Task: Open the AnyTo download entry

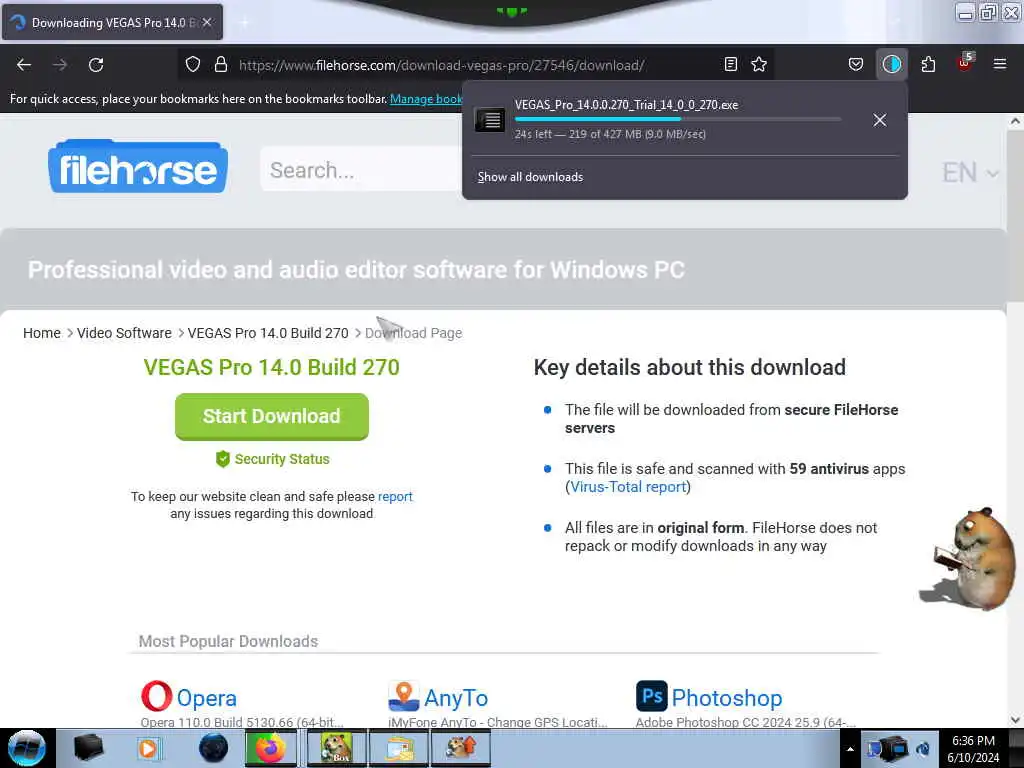Action: click(x=456, y=698)
